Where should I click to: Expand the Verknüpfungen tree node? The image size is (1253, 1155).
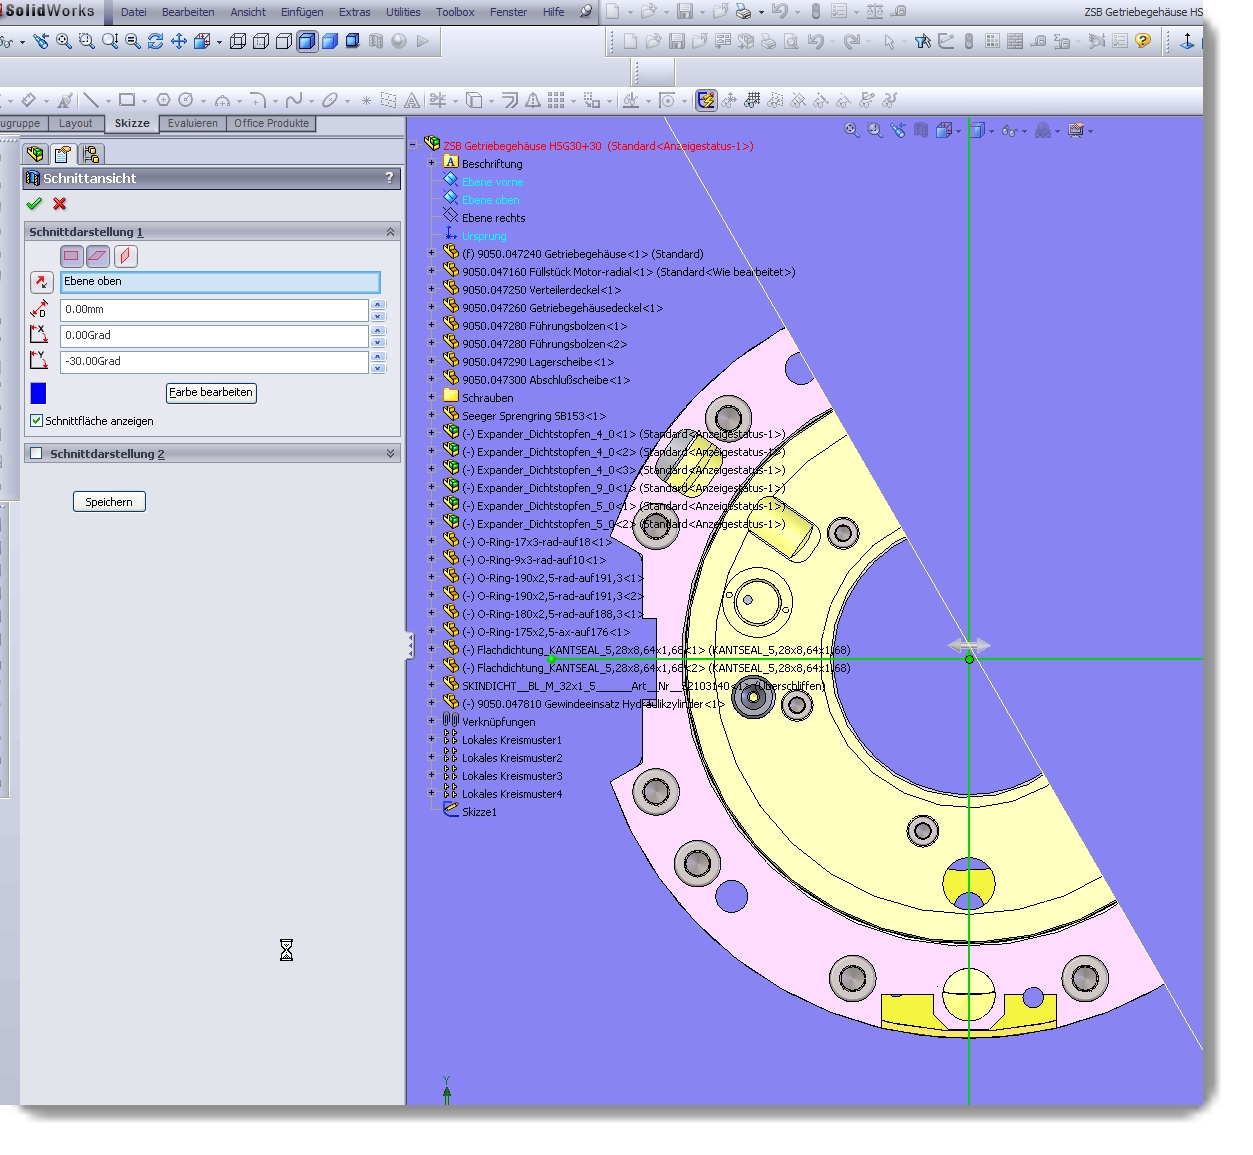pyautogui.click(x=432, y=722)
